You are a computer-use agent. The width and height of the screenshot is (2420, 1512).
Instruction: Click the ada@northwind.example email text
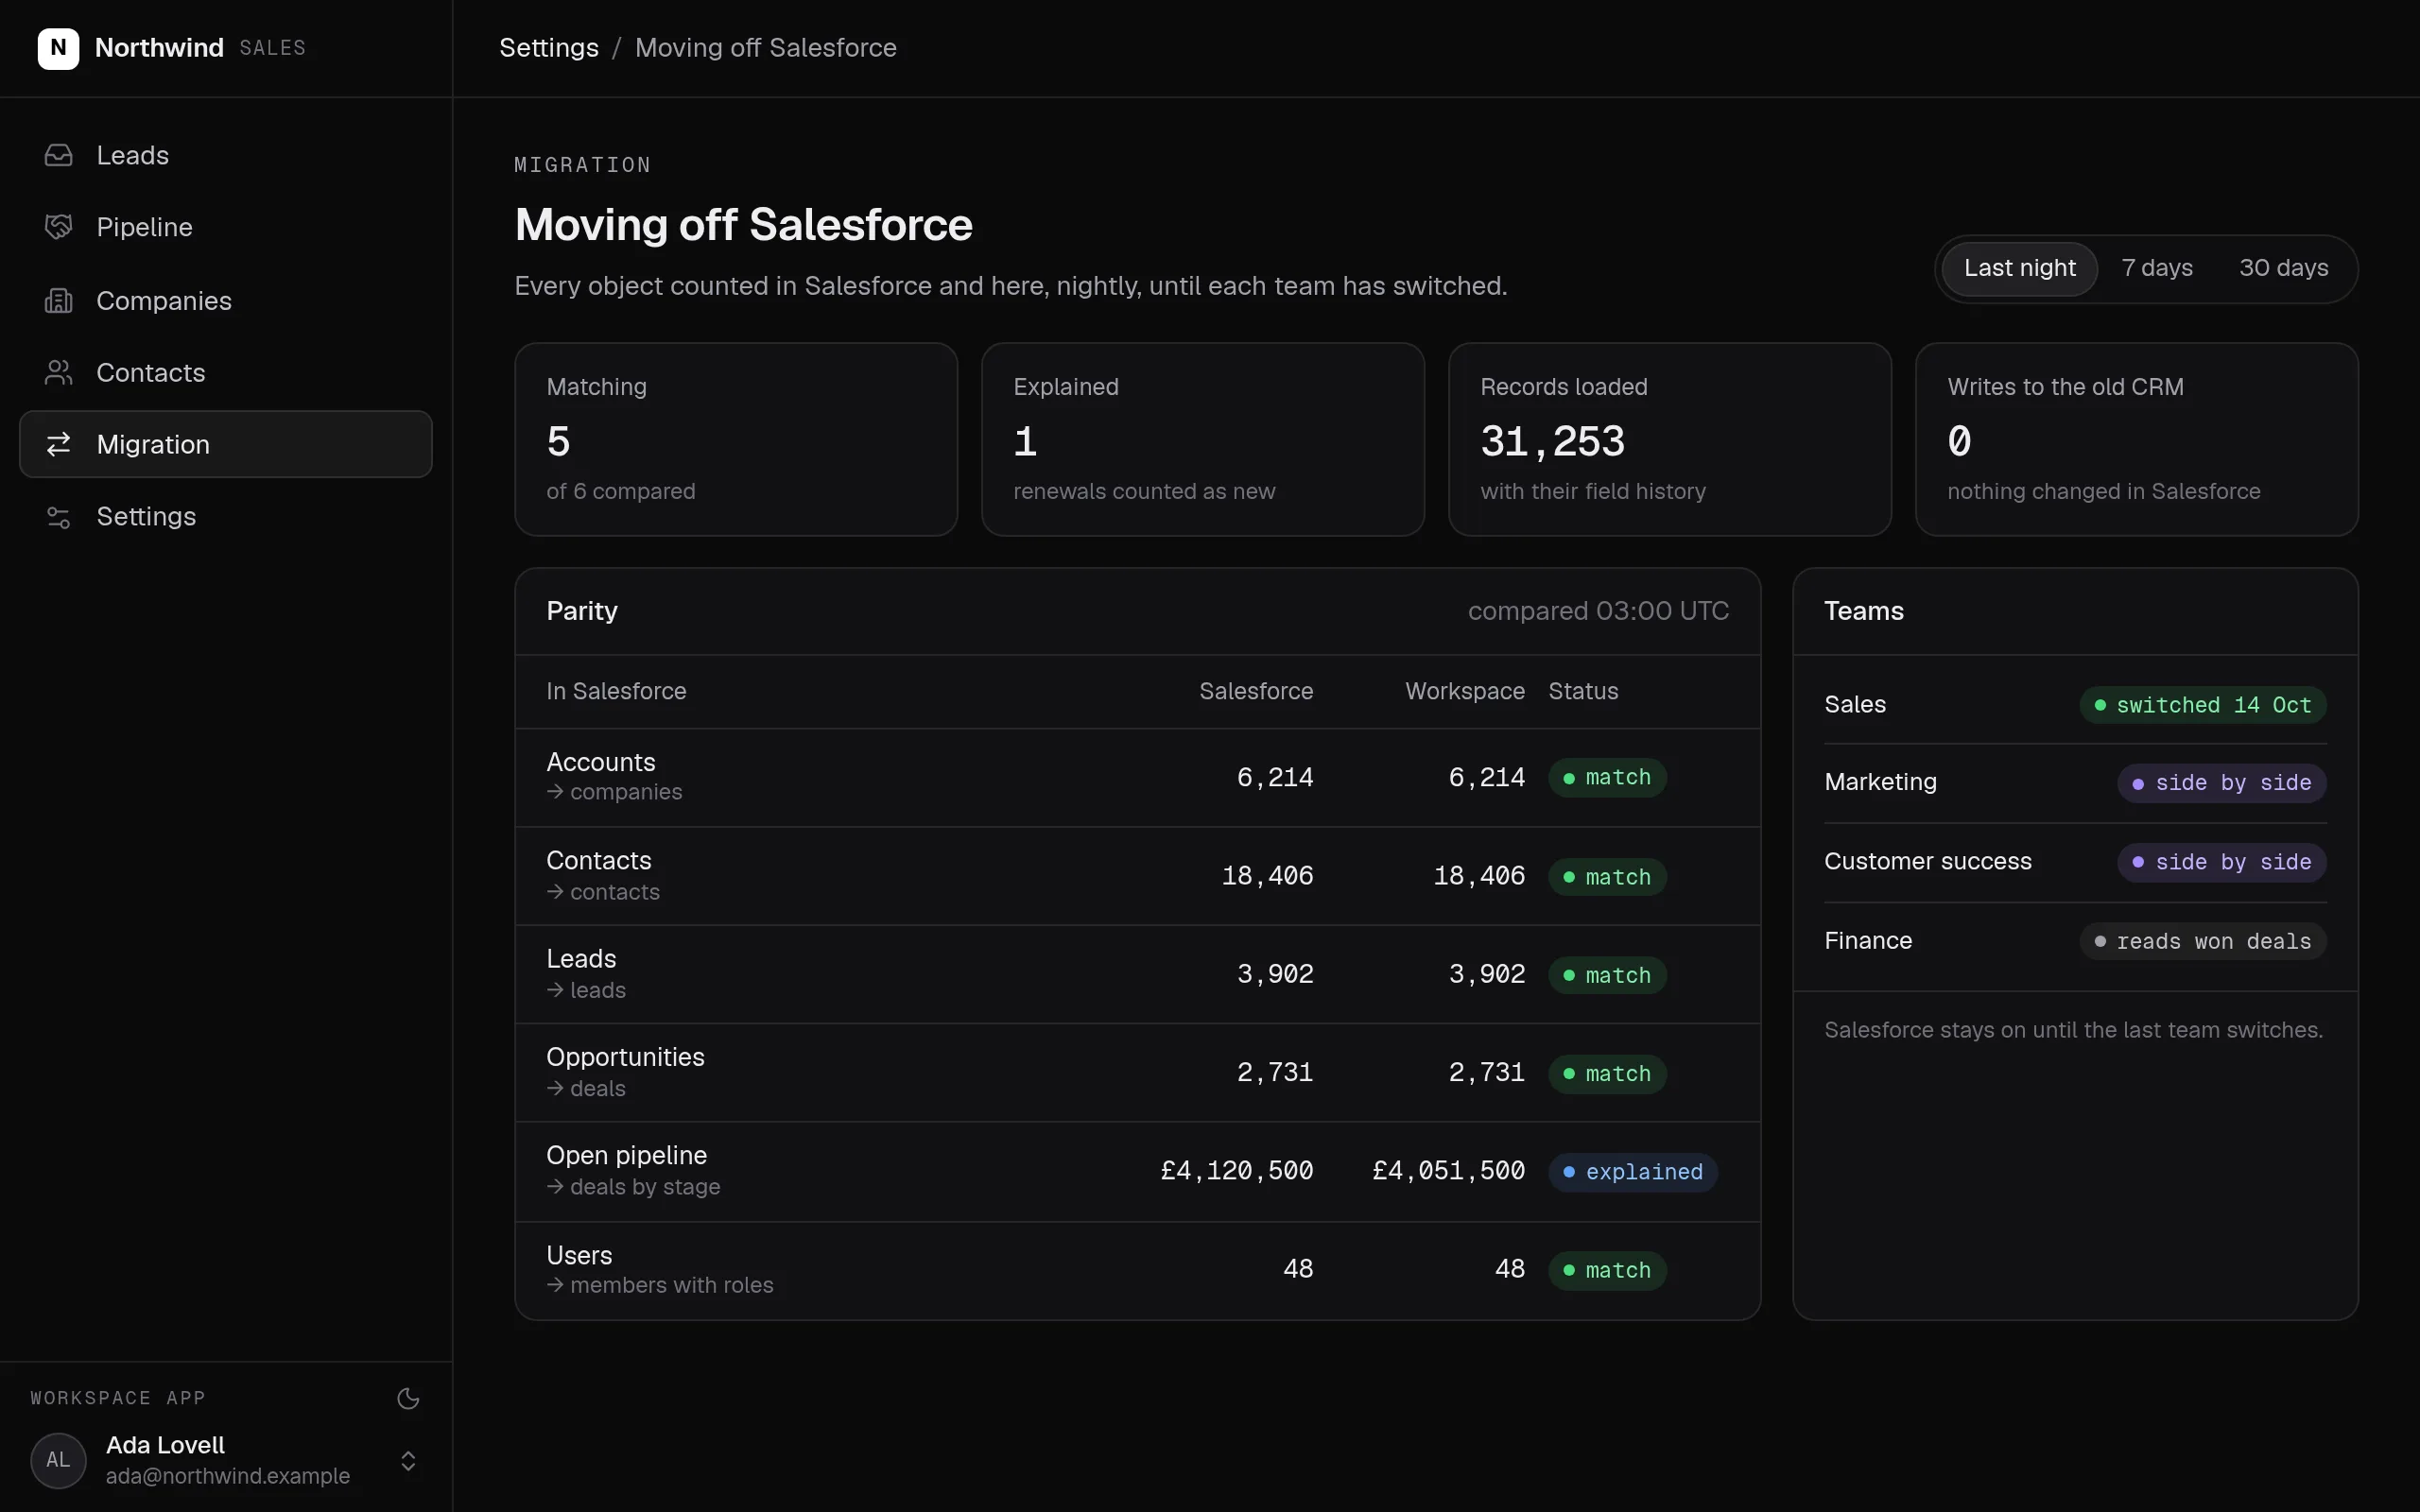click(228, 1476)
